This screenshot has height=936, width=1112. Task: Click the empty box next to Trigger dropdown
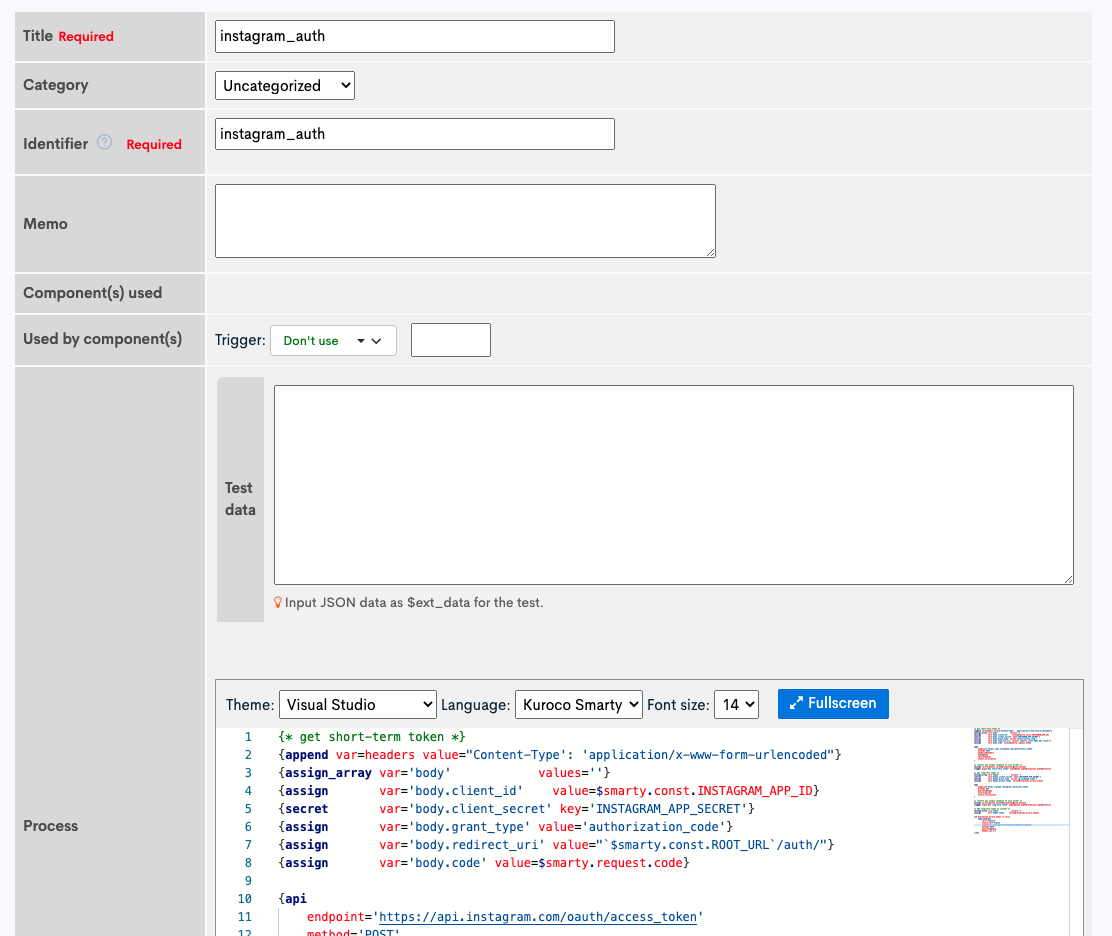coord(450,339)
